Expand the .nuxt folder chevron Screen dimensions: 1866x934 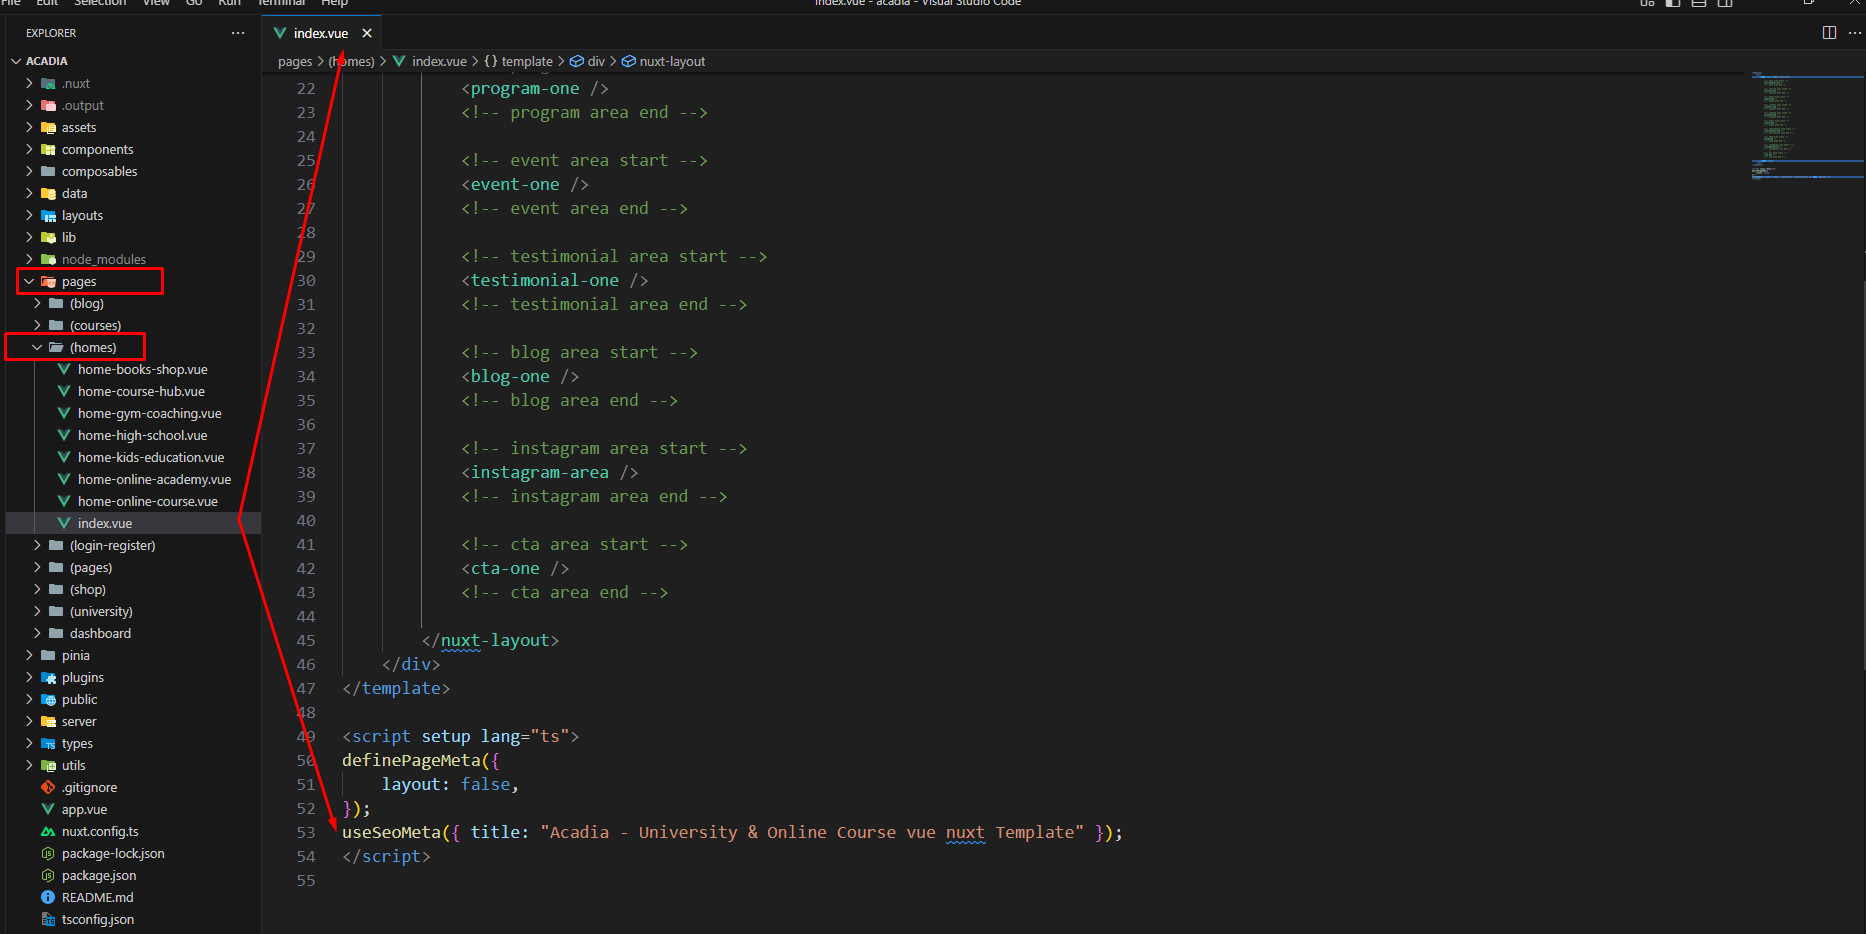(29, 83)
